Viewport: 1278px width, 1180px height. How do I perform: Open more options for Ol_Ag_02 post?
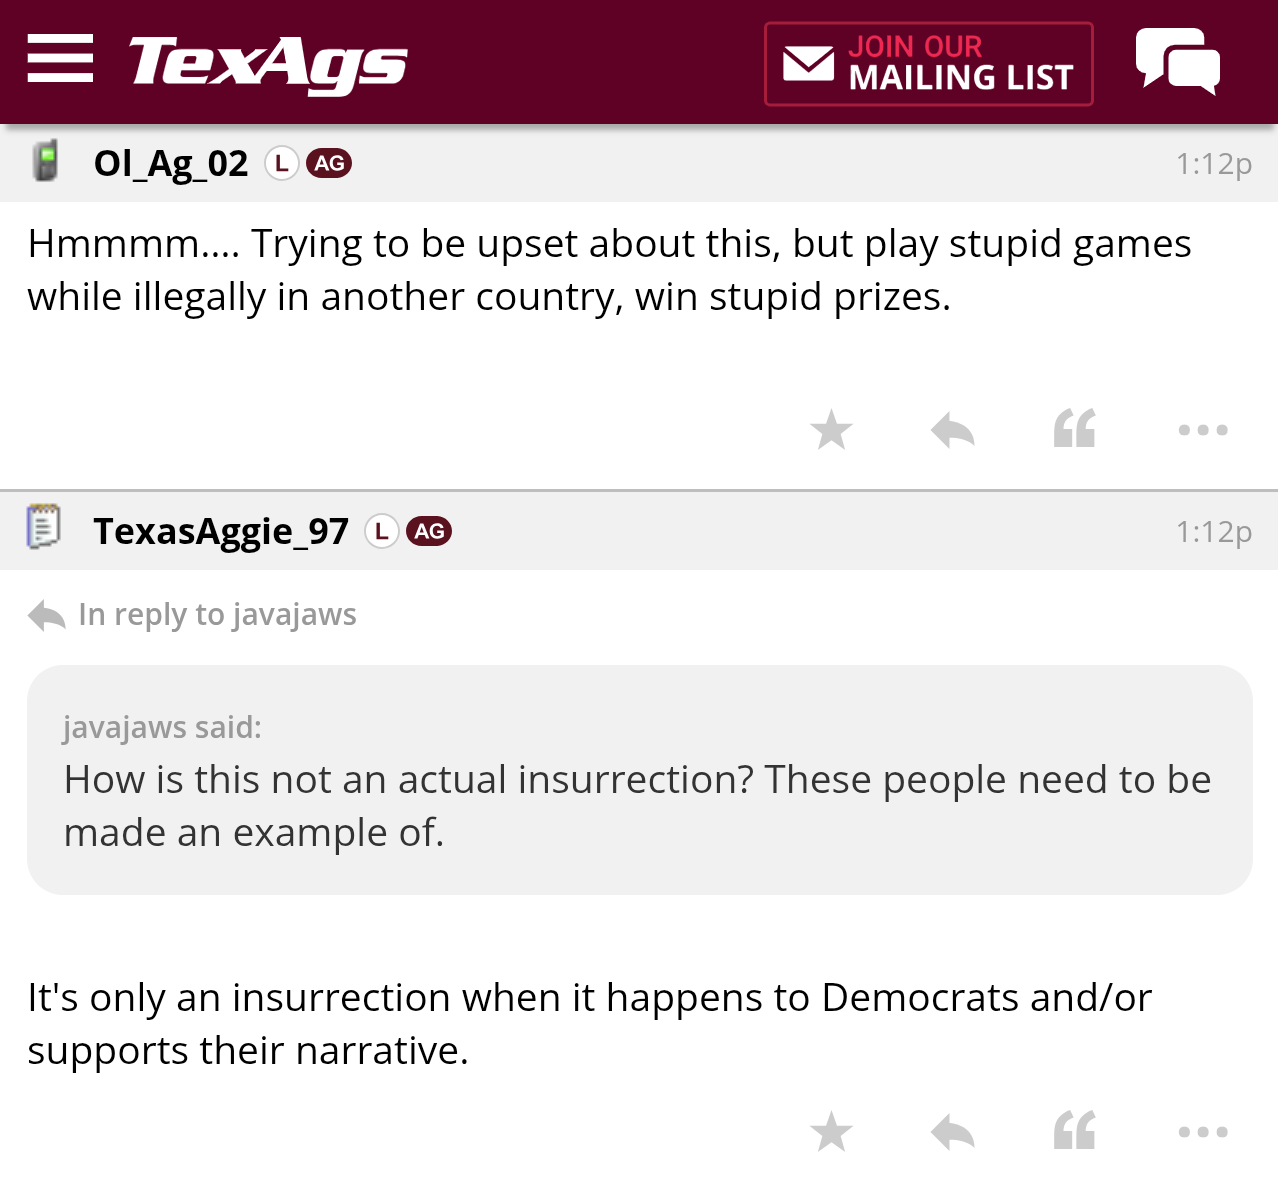(1202, 430)
